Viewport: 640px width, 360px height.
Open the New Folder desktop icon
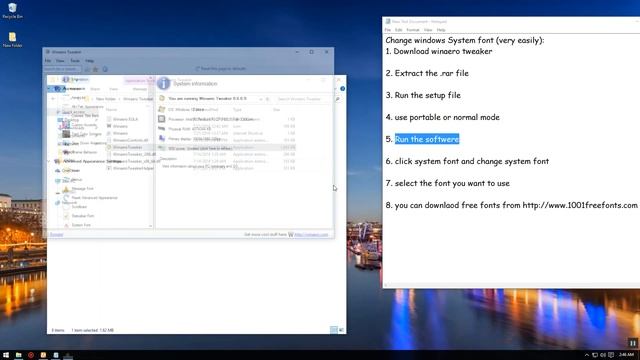tap(12, 40)
